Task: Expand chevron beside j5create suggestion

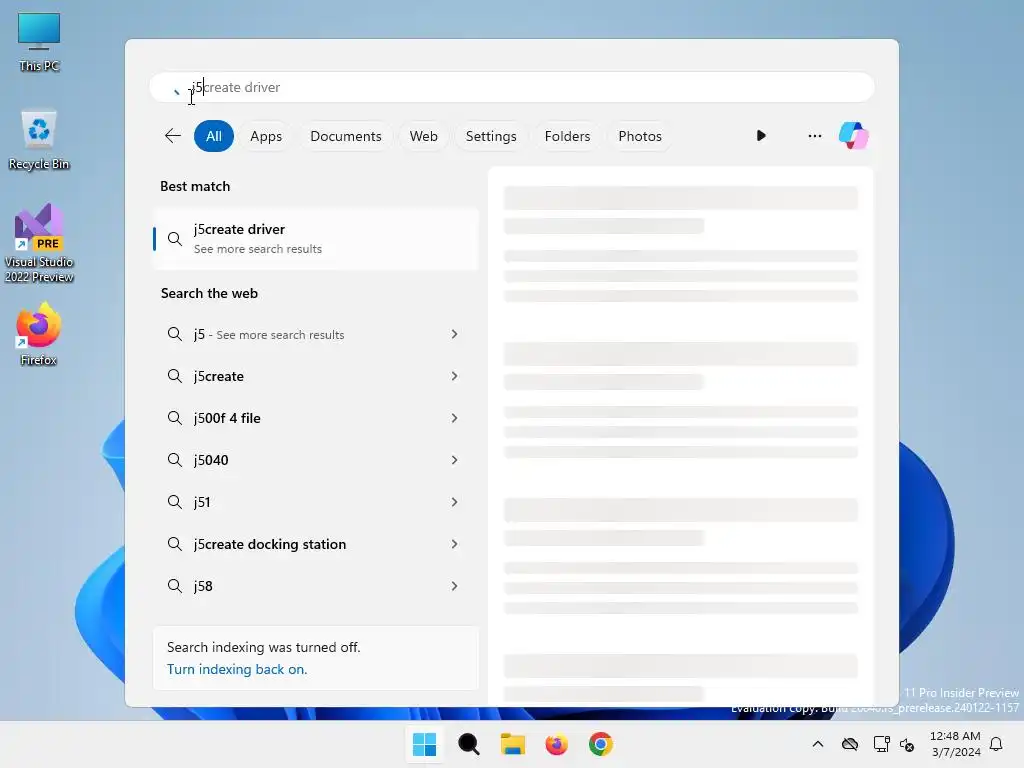Action: (x=455, y=376)
